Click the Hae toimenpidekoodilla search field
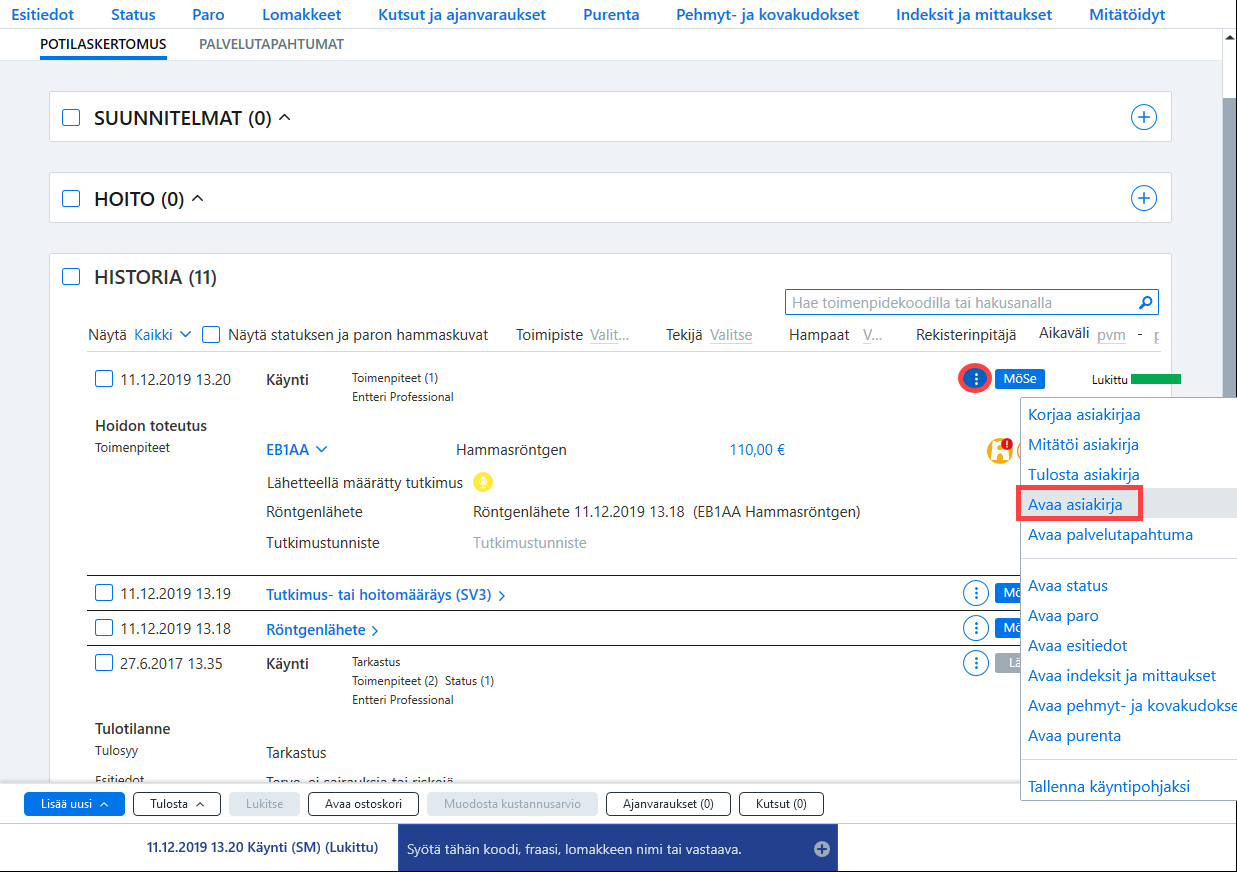The height and width of the screenshot is (872, 1237). 963,302
